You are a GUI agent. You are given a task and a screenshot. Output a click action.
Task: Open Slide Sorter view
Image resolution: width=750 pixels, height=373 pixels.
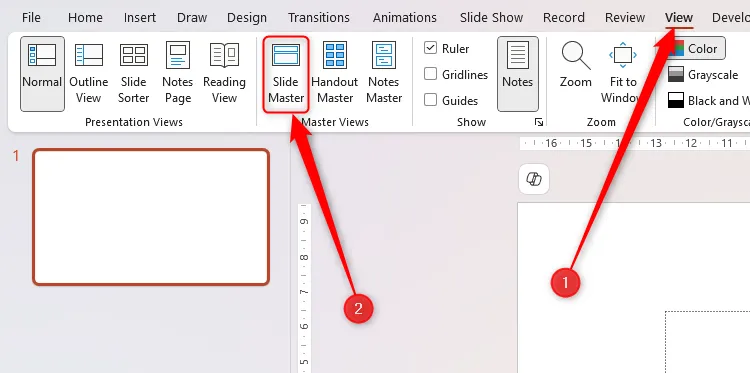(x=133, y=74)
